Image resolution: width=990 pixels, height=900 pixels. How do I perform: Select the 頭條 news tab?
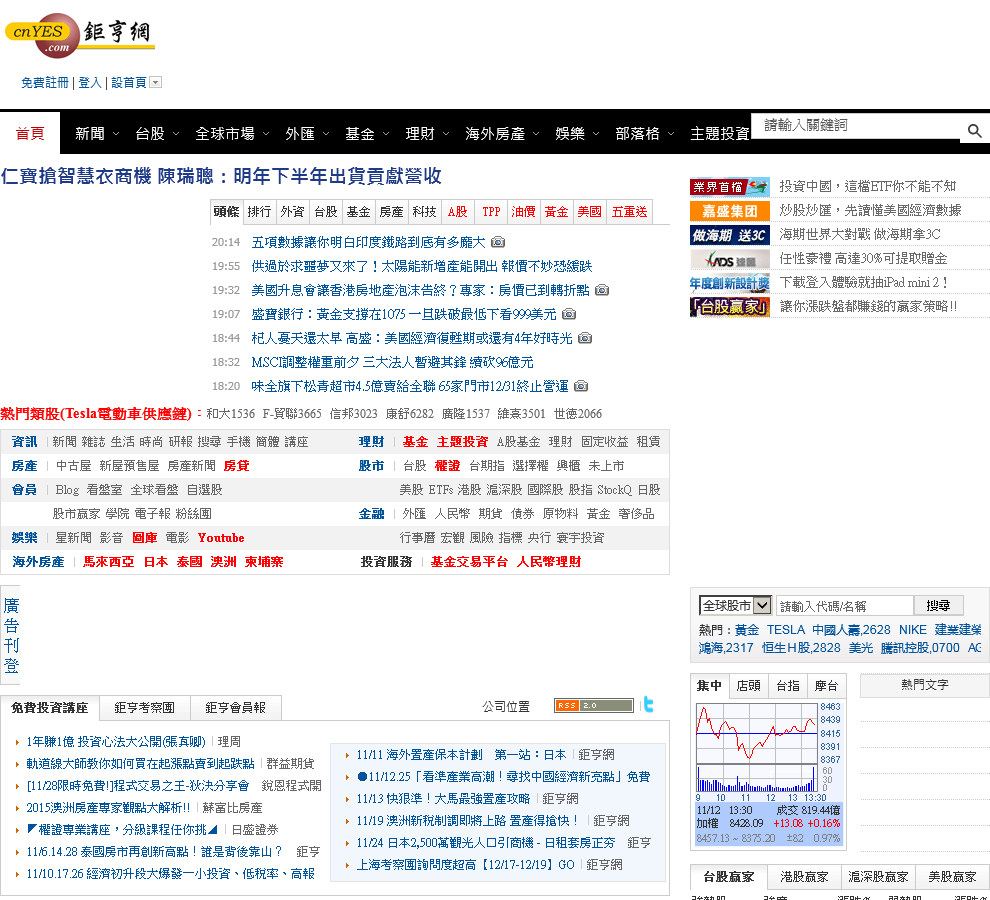pyautogui.click(x=226, y=212)
